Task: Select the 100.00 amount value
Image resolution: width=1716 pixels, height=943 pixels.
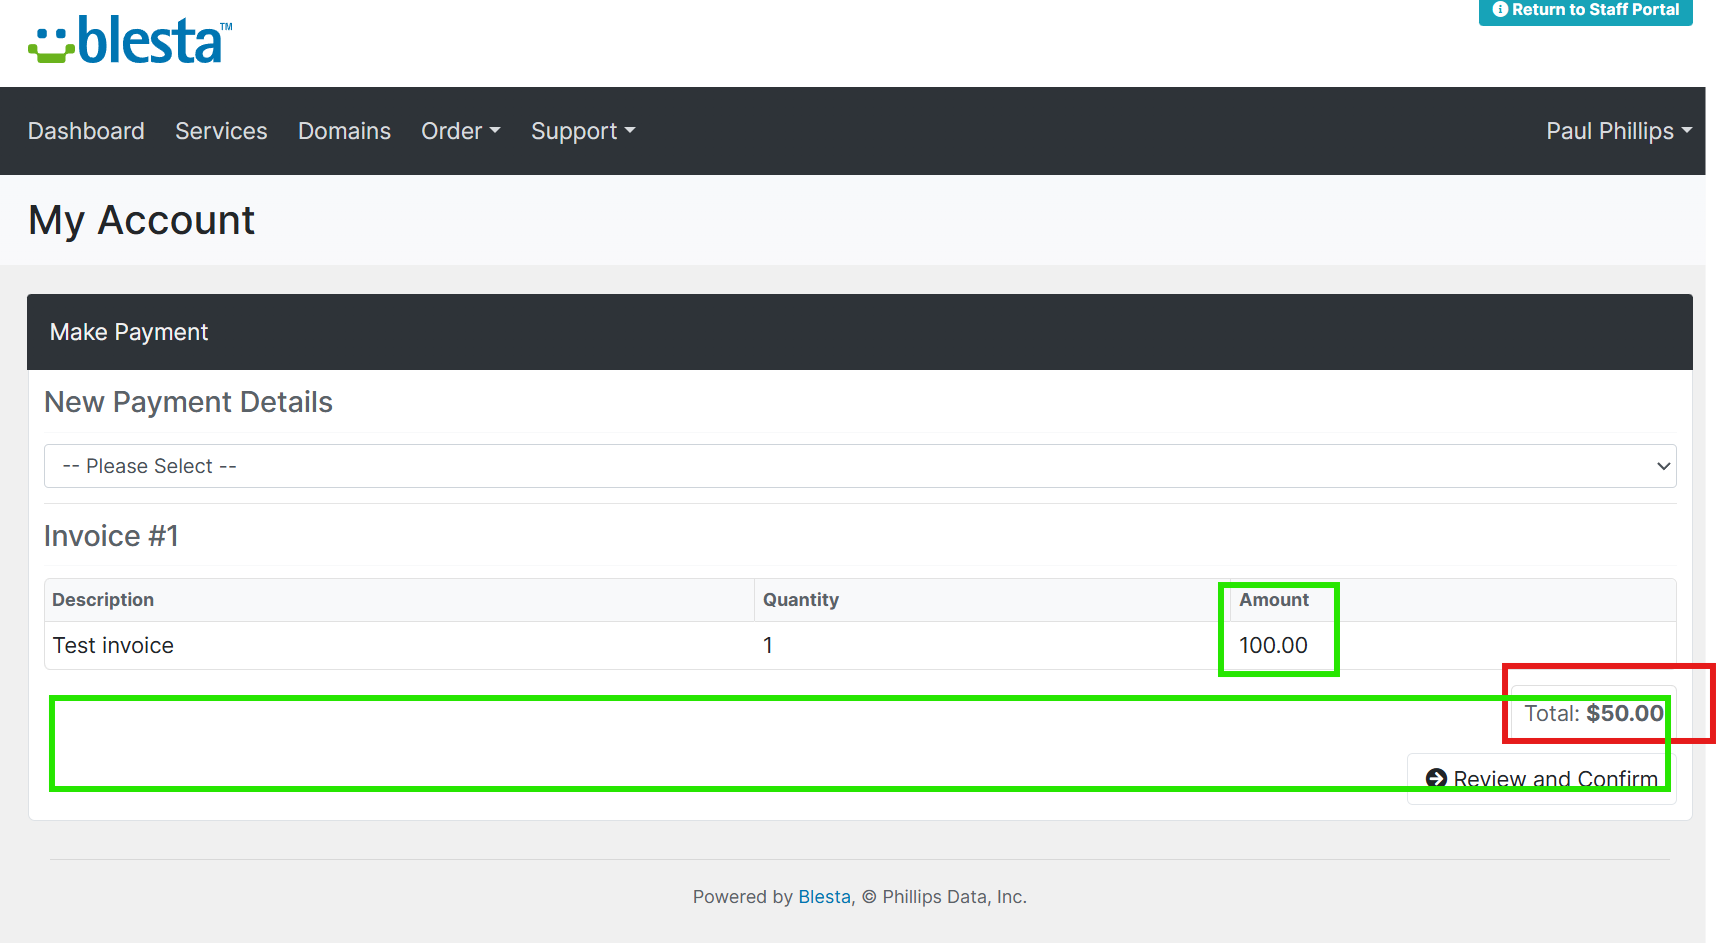Action: click(x=1273, y=646)
